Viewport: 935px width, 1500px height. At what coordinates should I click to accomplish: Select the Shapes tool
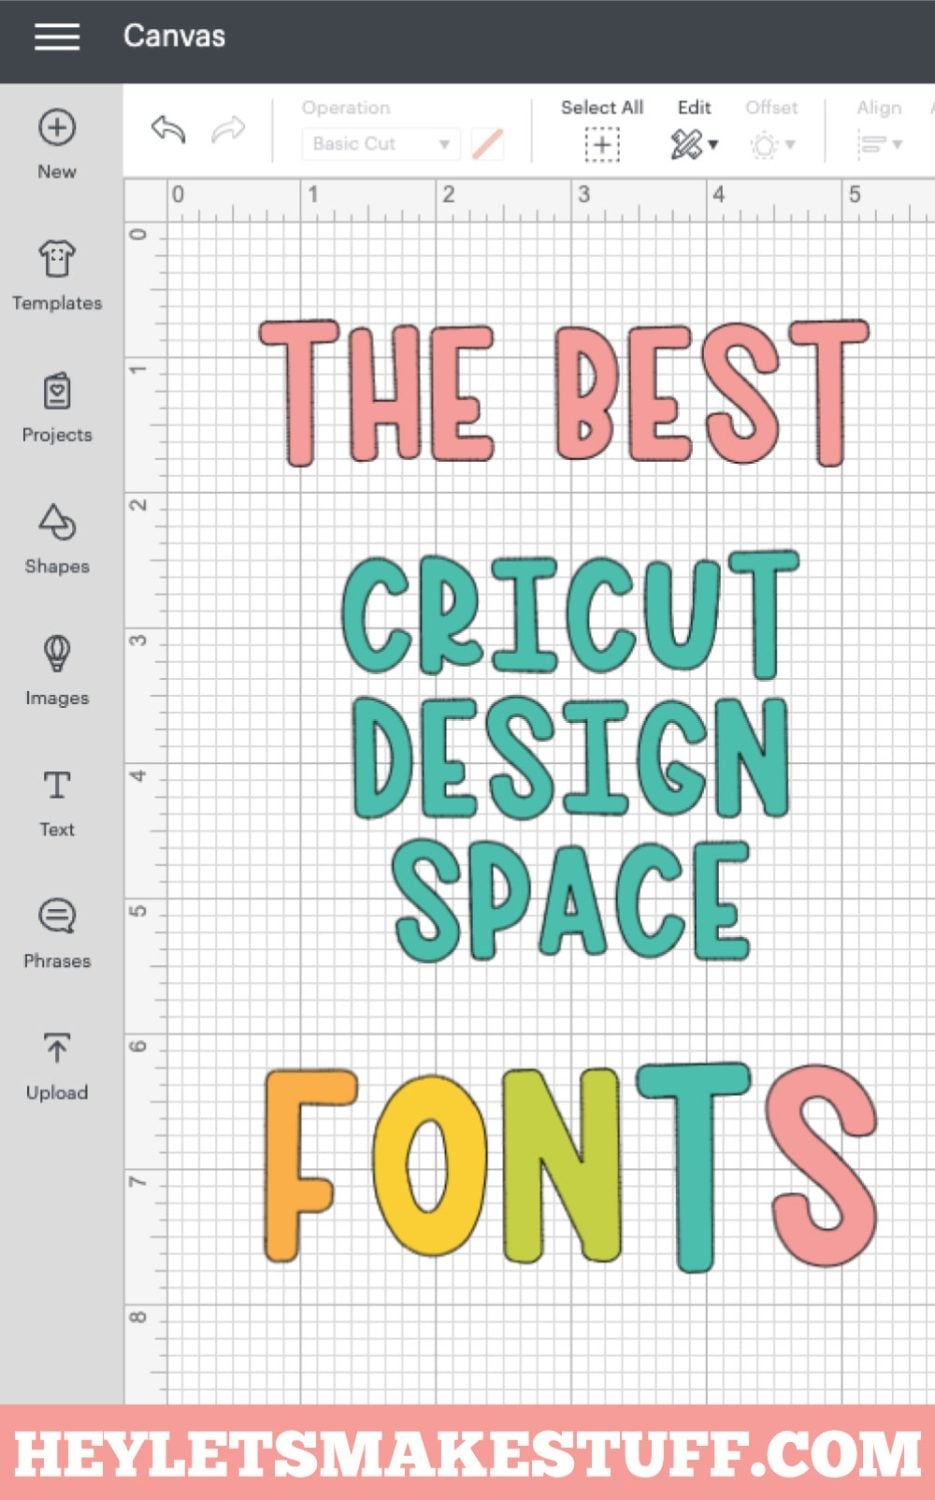click(x=56, y=537)
